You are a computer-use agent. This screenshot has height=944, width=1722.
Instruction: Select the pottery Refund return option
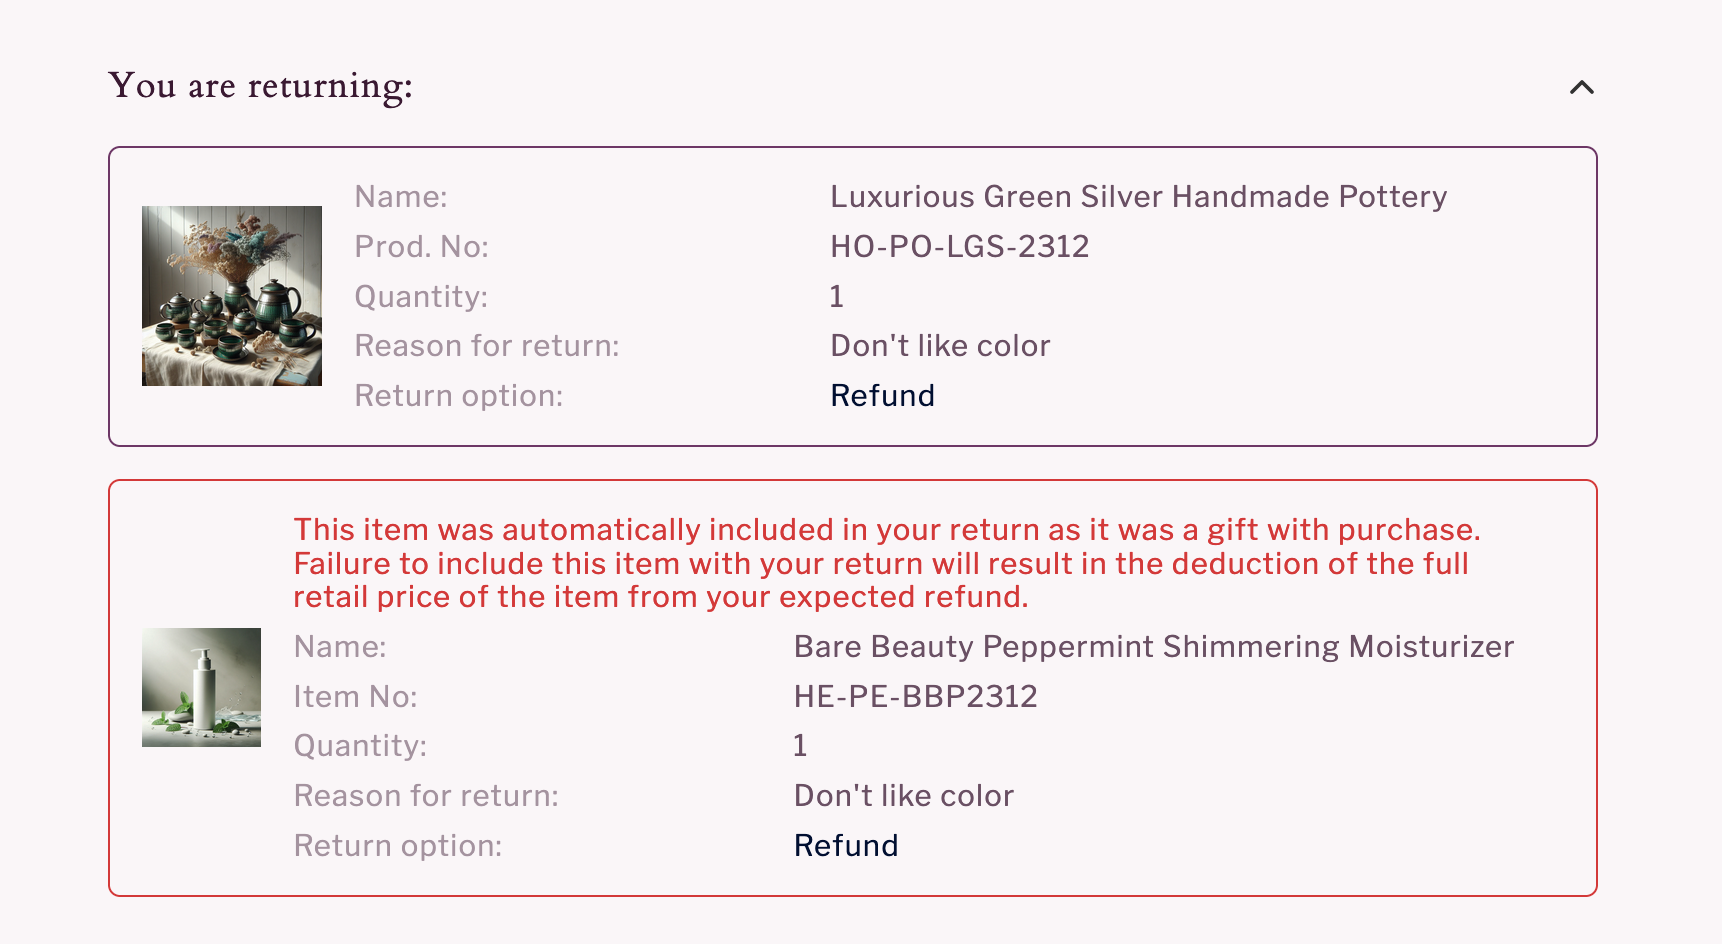pyautogui.click(x=882, y=395)
